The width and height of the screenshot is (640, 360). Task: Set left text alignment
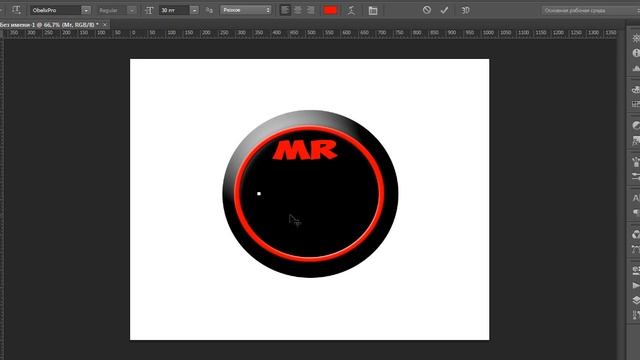coord(285,10)
